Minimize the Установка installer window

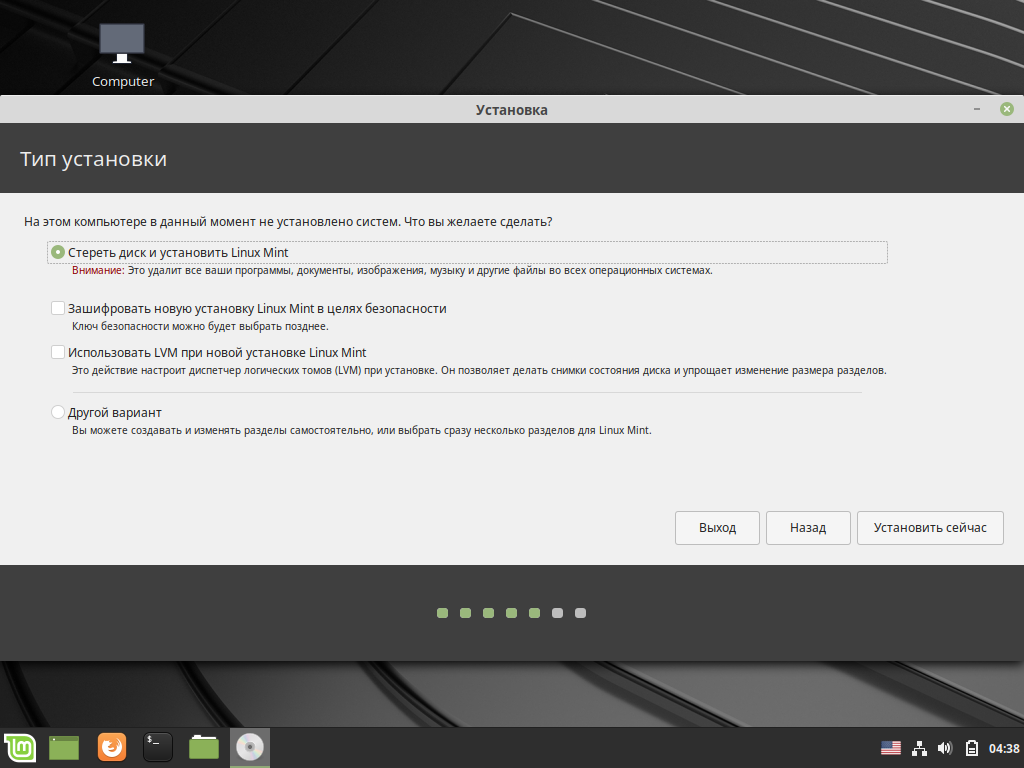click(x=975, y=109)
